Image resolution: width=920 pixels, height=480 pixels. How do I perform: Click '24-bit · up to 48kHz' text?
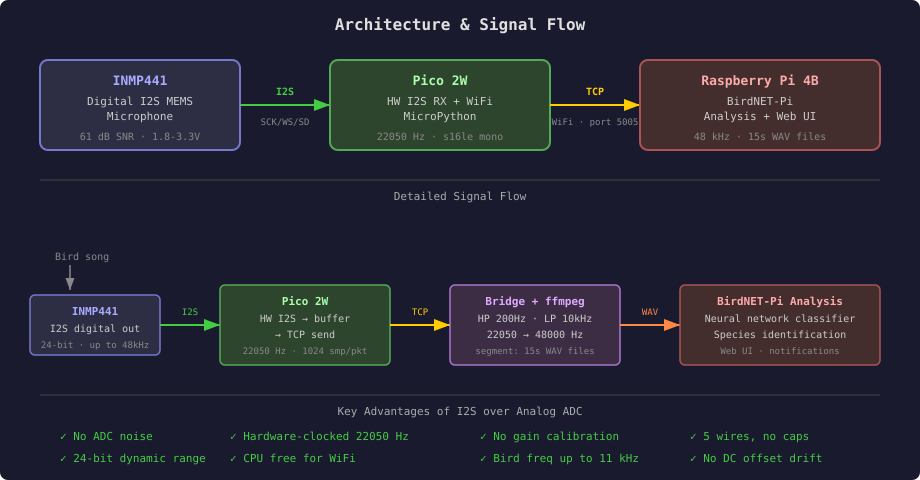(94, 345)
